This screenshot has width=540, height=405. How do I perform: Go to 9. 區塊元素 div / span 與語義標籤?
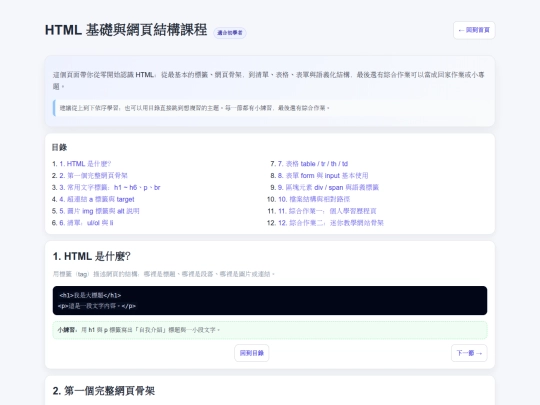coord(328,187)
